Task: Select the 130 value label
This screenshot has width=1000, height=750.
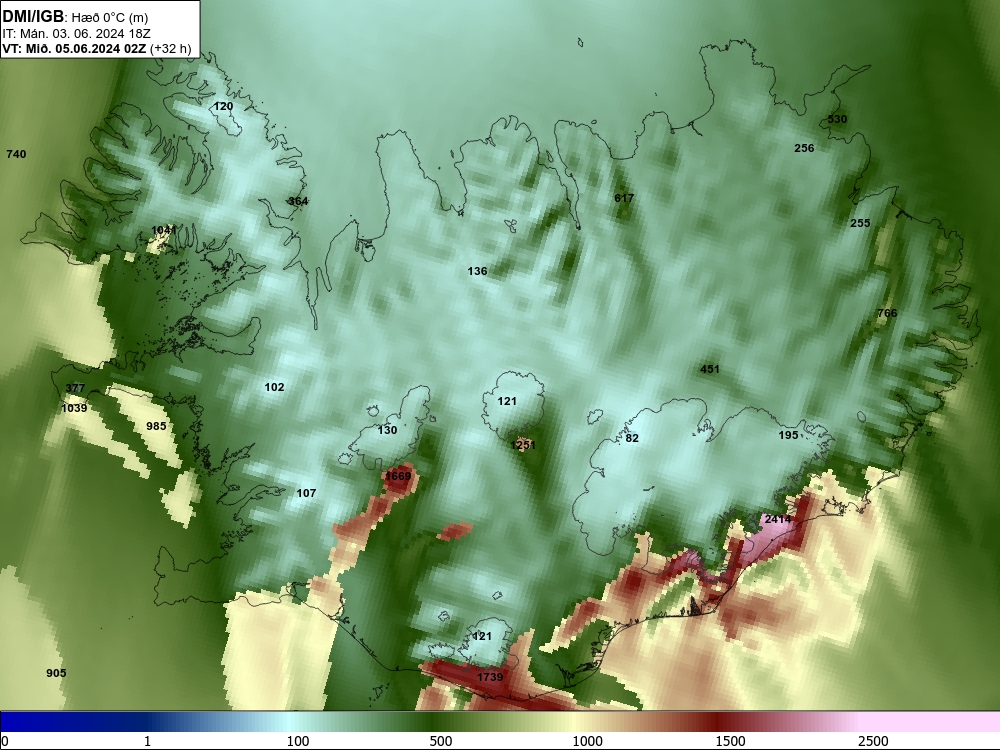Action: (387, 430)
